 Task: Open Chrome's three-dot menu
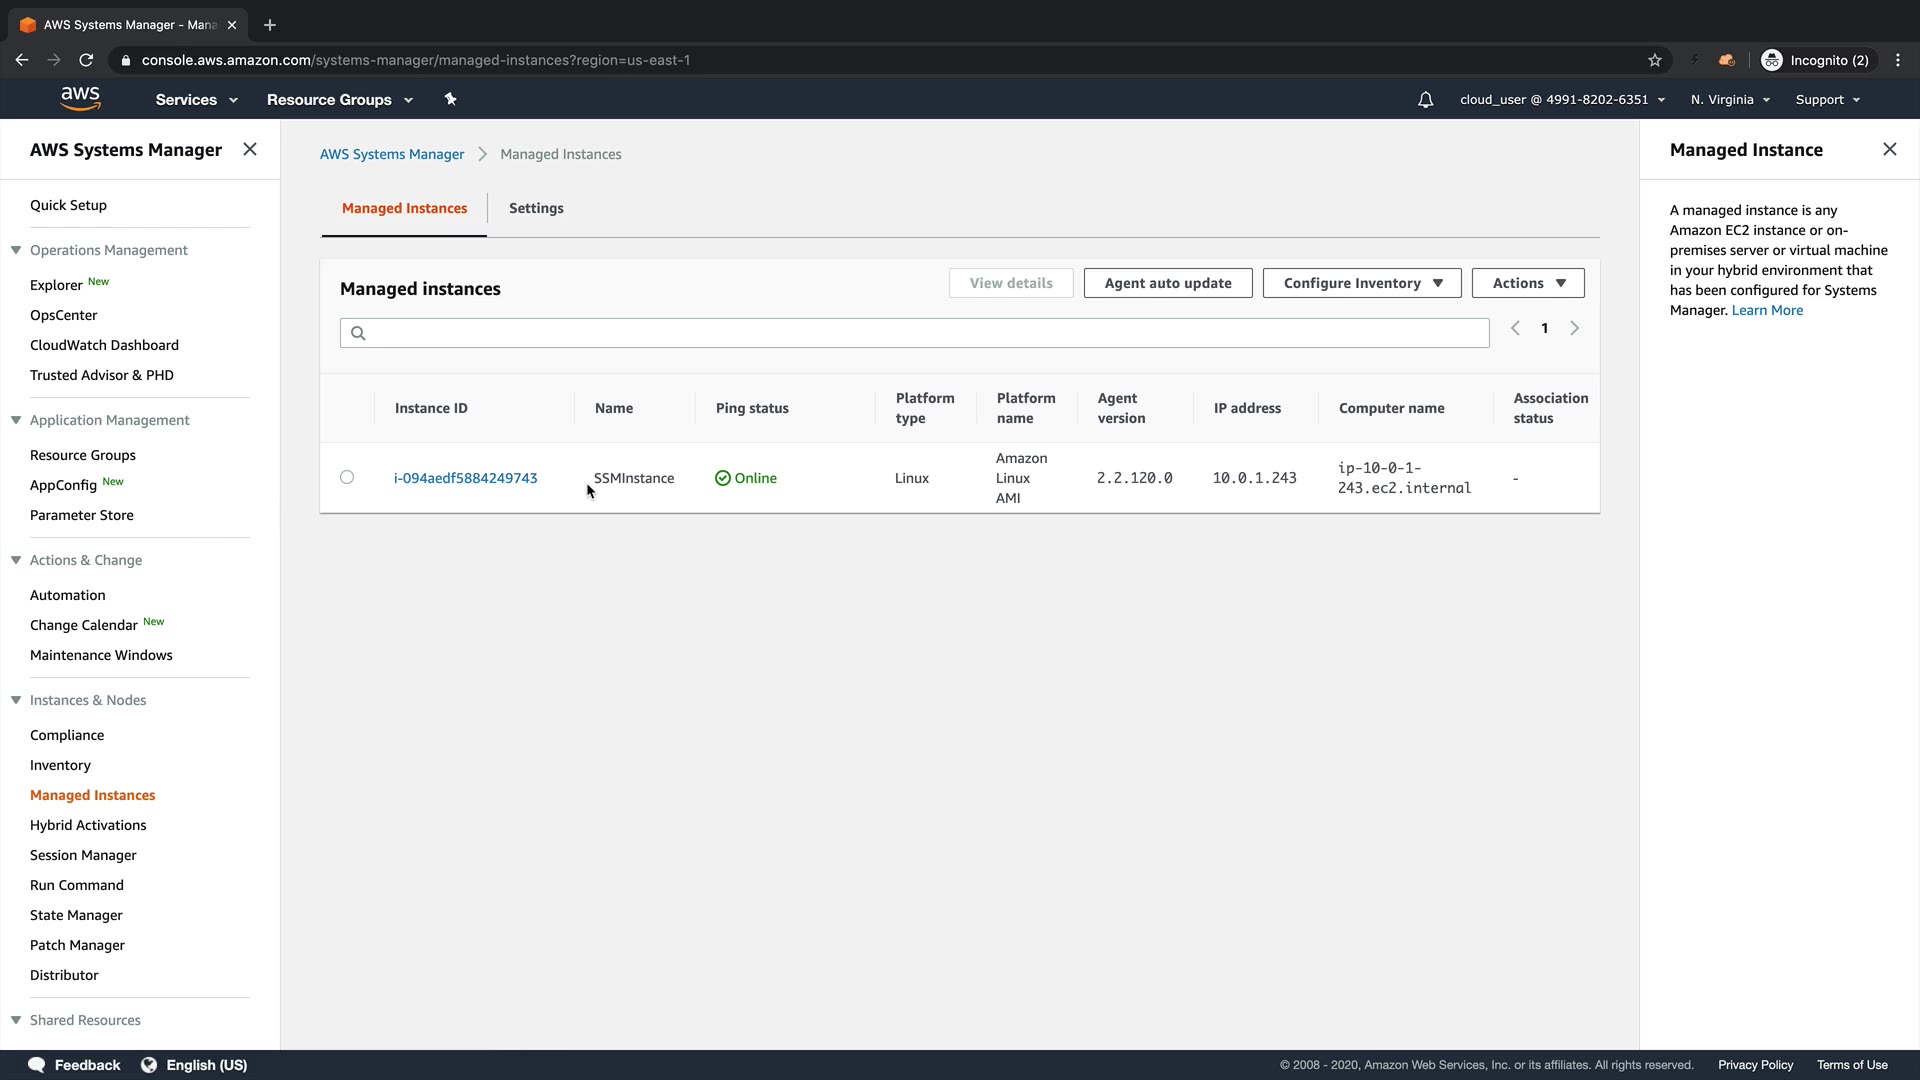coord(1898,60)
